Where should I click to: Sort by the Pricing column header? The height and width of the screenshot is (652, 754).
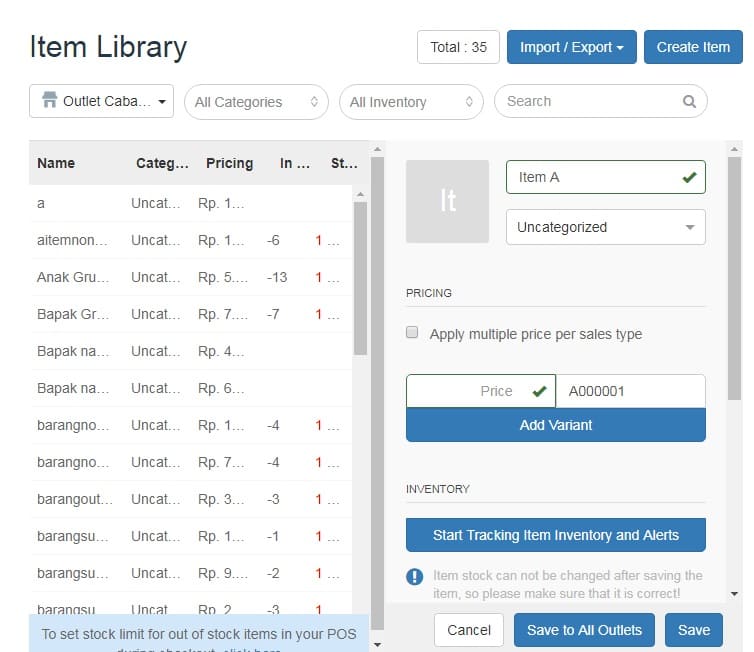[x=229, y=163]
